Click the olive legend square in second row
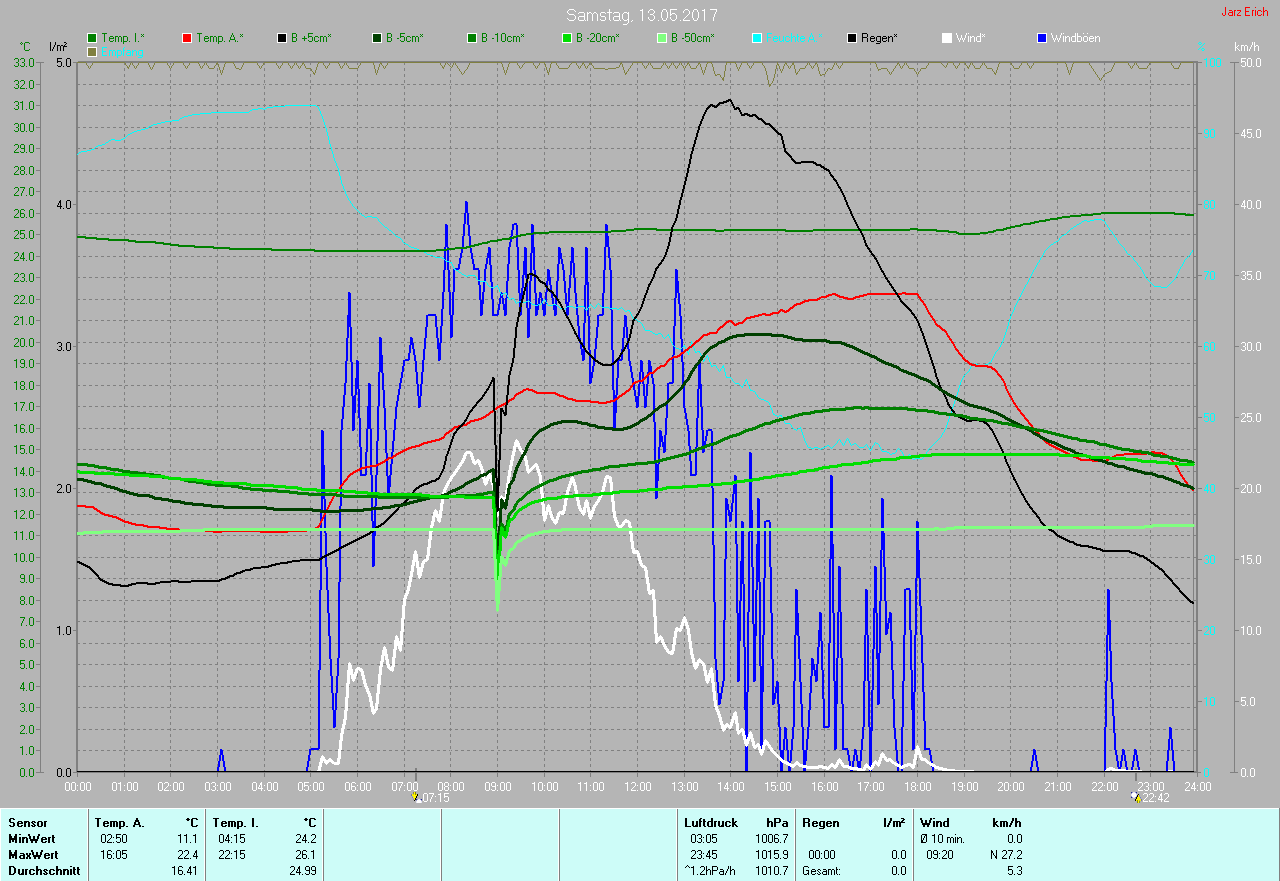This screenshot has width=1280, height=881. (x=92, y=51)
